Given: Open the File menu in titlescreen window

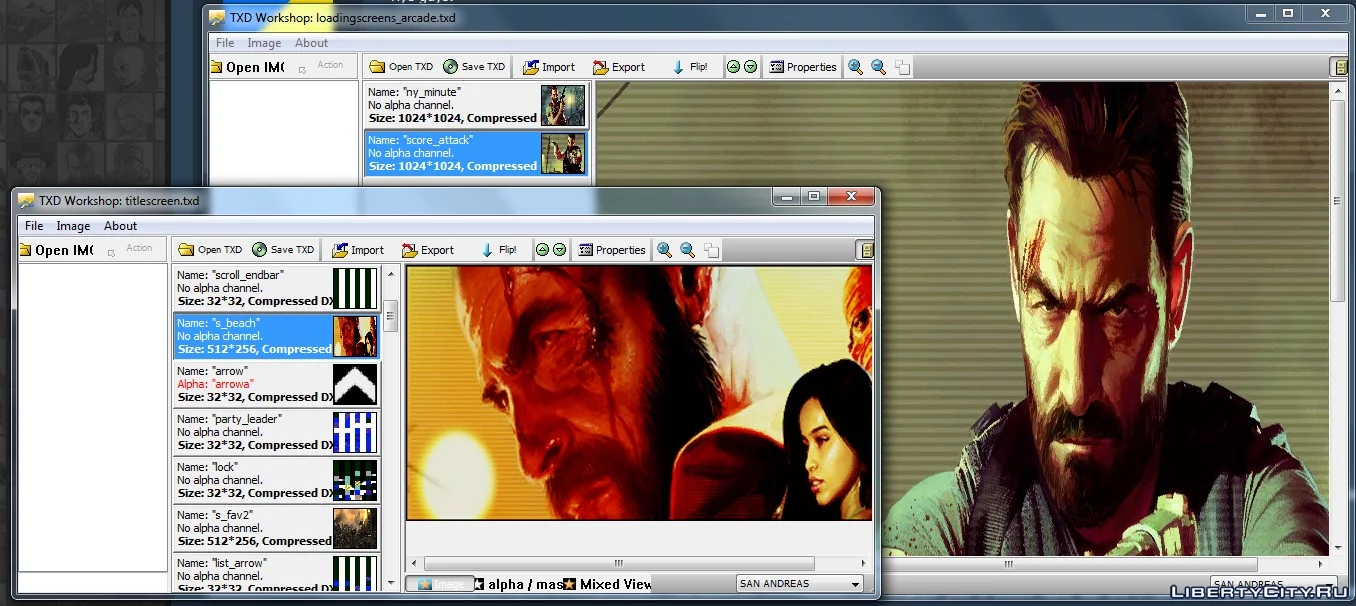Looking at the screenshot, I should pyautogui.click(x=34, y=226).
